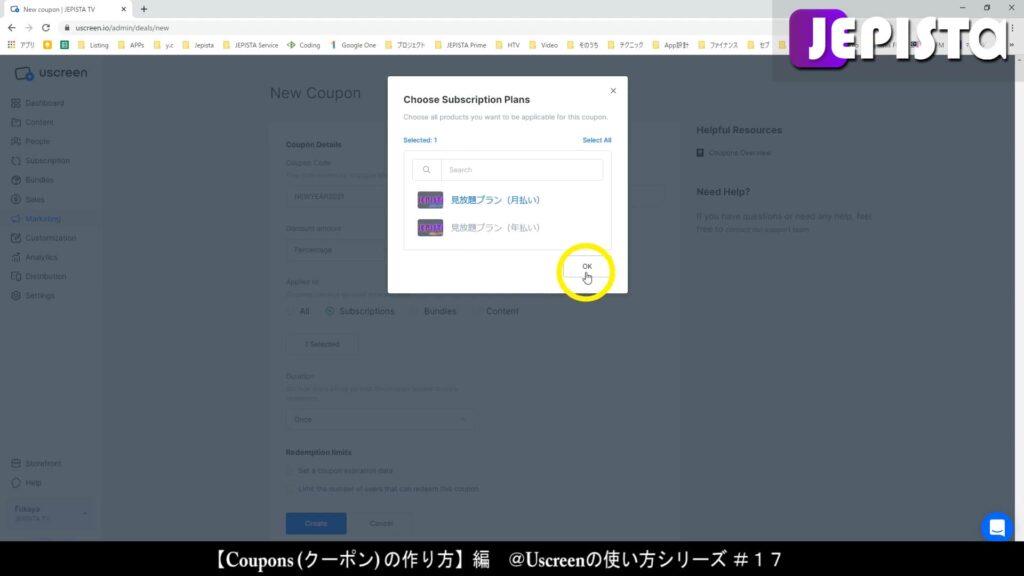Open the Sales sidebar icon
Screen dimensions: 1024x576
16,199
